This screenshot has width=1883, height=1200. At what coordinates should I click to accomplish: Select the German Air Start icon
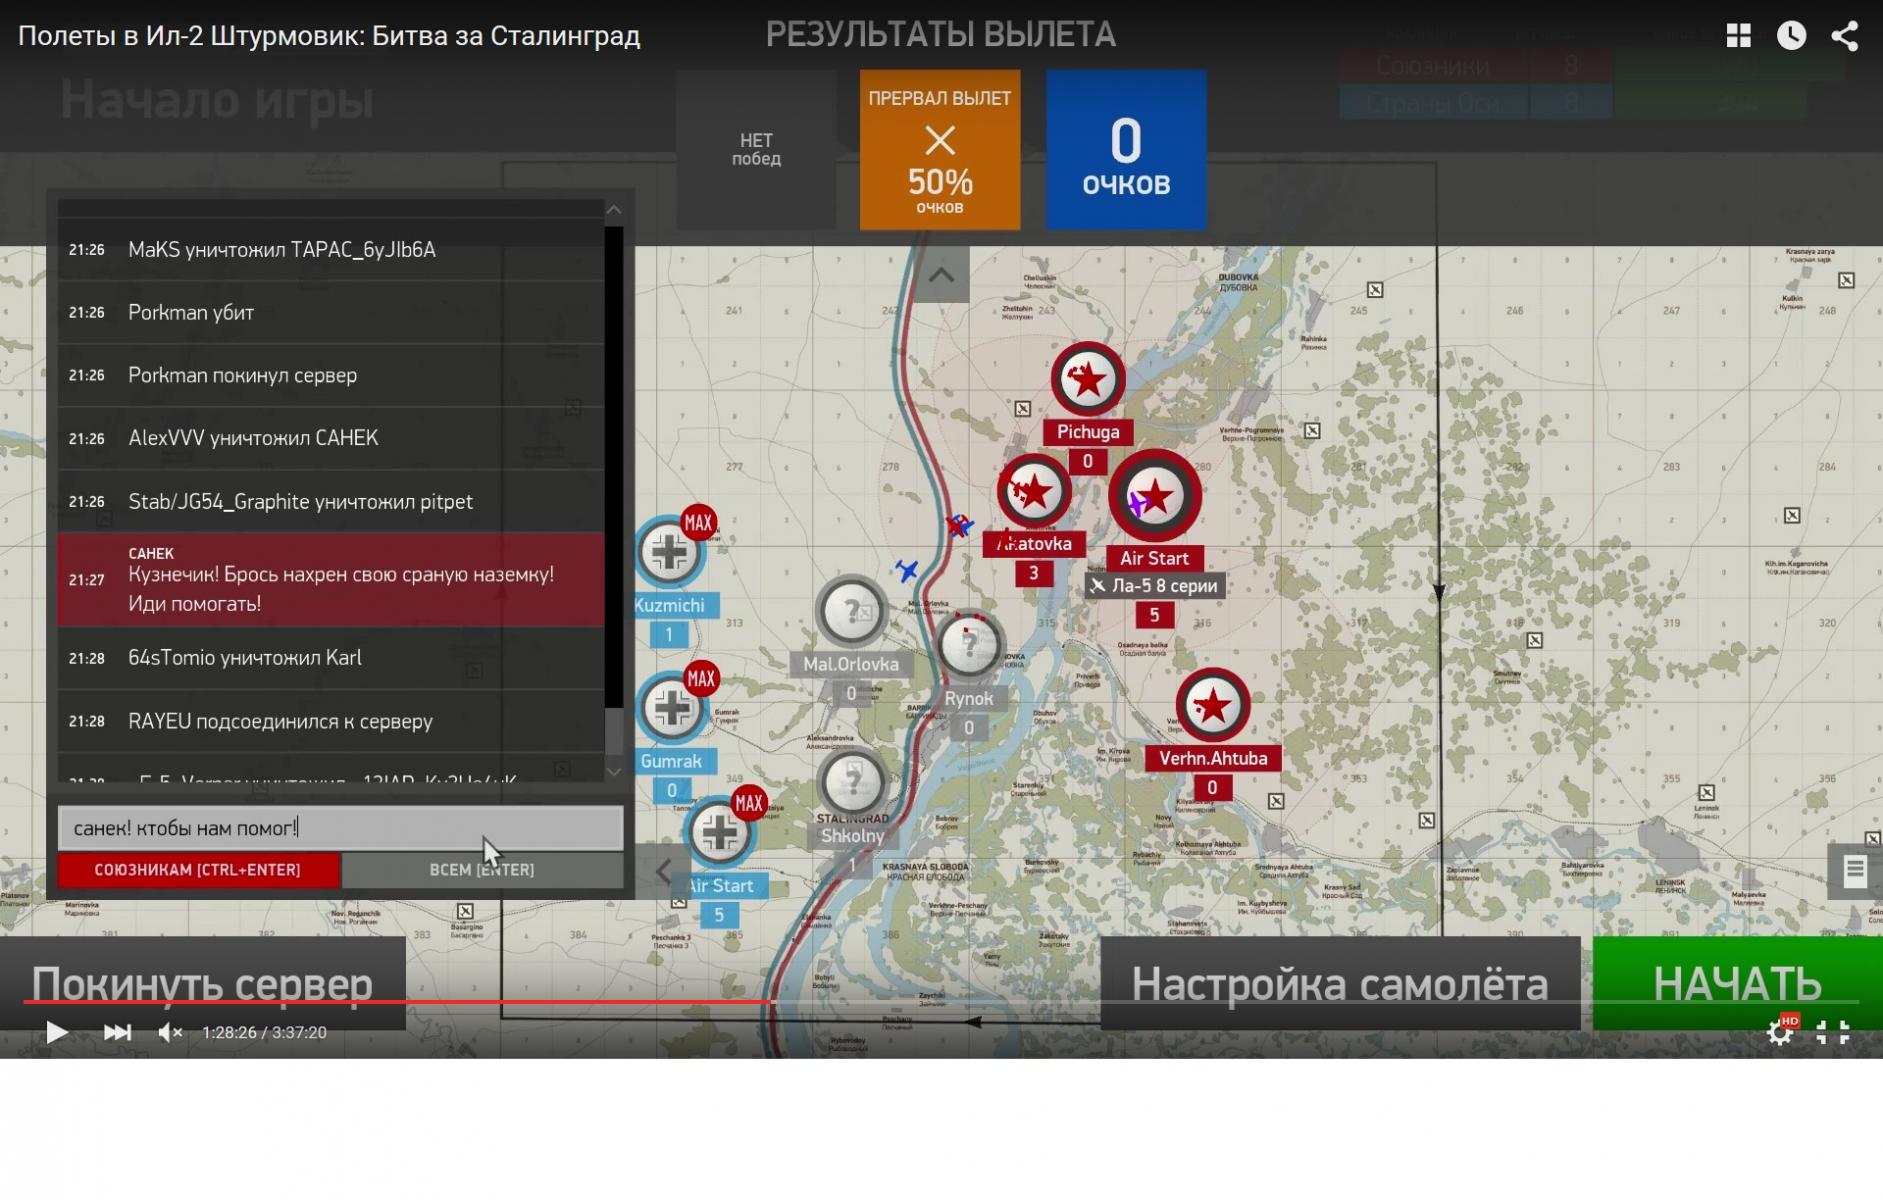(x=719, y=832)
